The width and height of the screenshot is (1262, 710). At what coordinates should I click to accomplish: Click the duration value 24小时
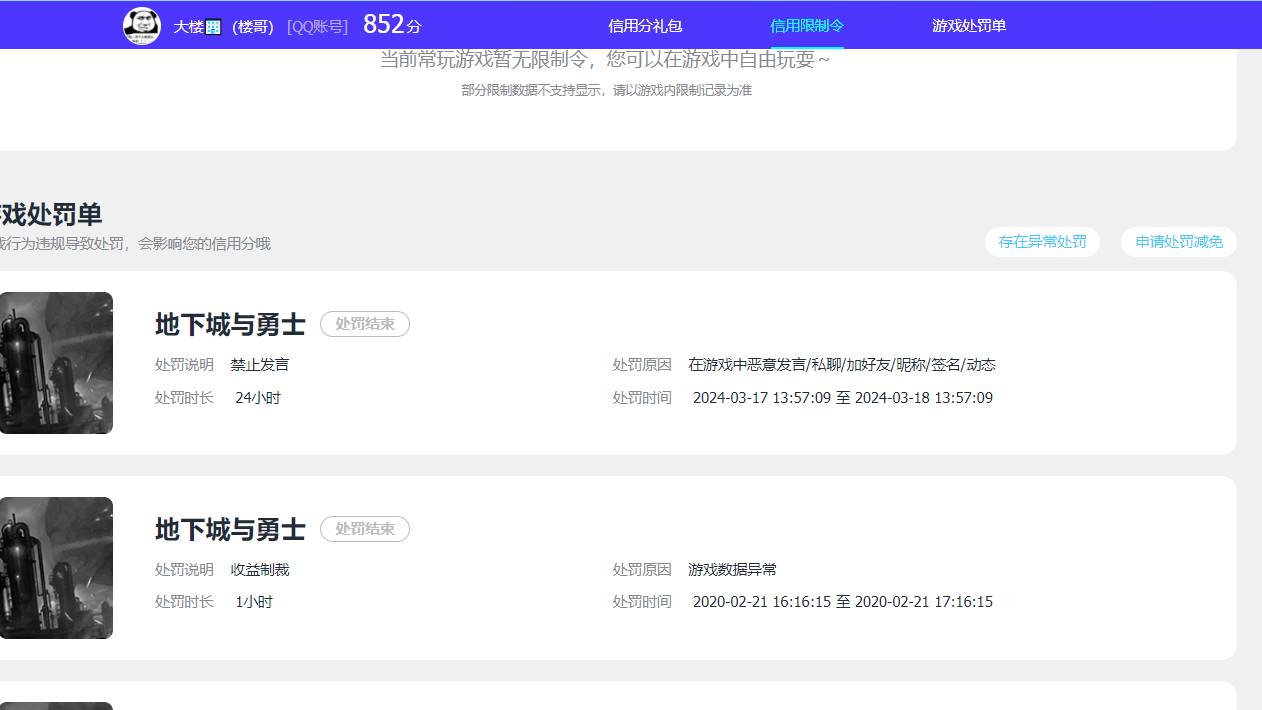click(x=258, y=398)
